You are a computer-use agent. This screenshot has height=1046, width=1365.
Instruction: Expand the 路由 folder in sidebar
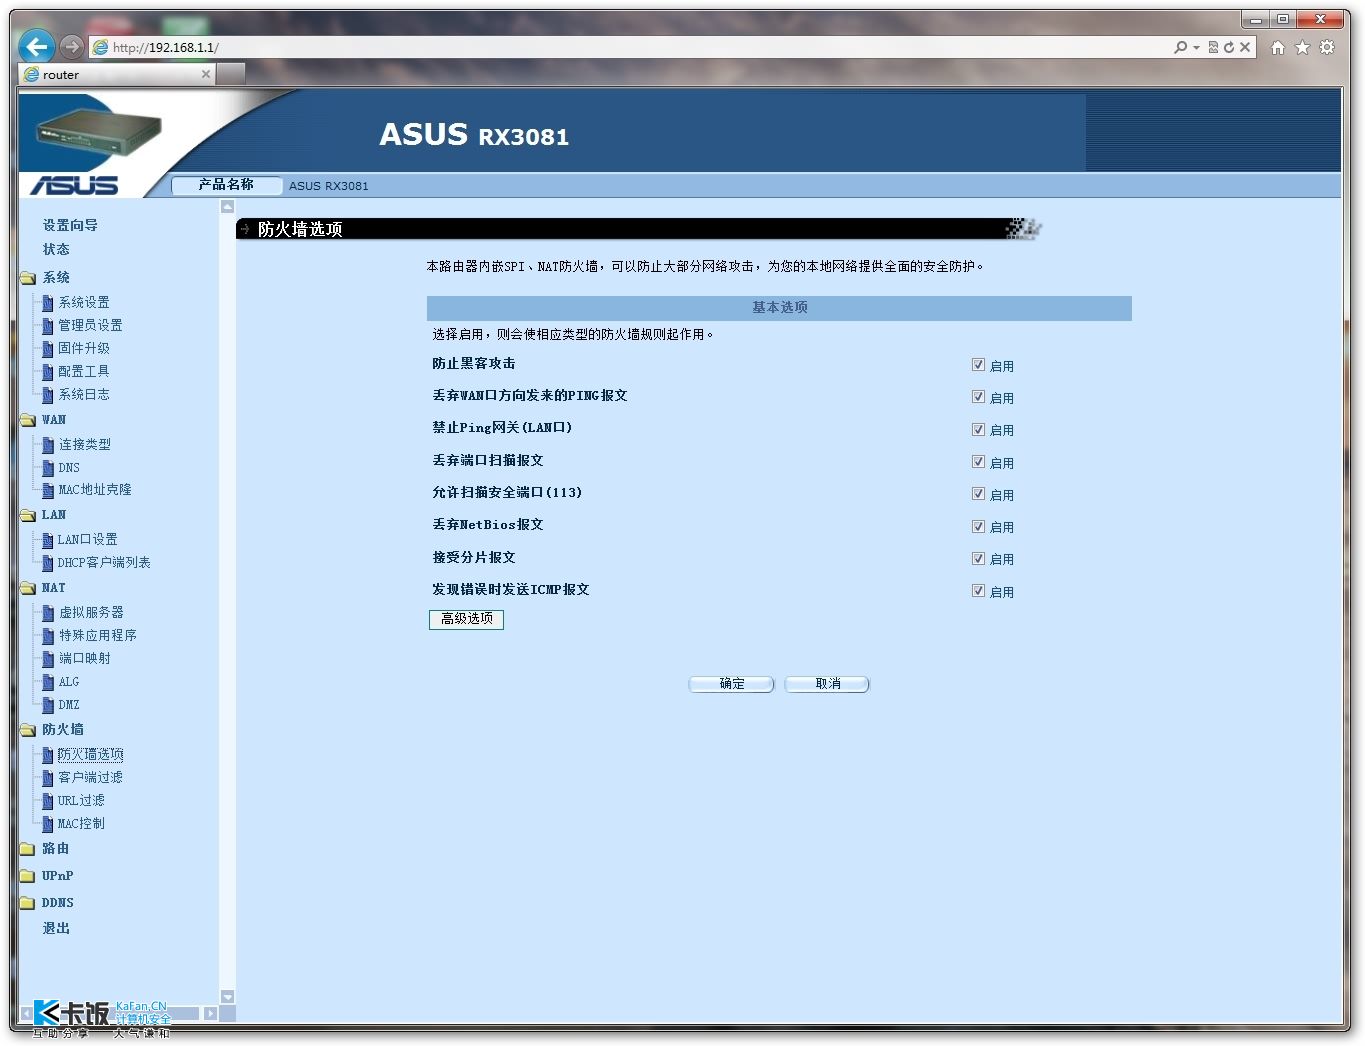(x=28, y=849)
